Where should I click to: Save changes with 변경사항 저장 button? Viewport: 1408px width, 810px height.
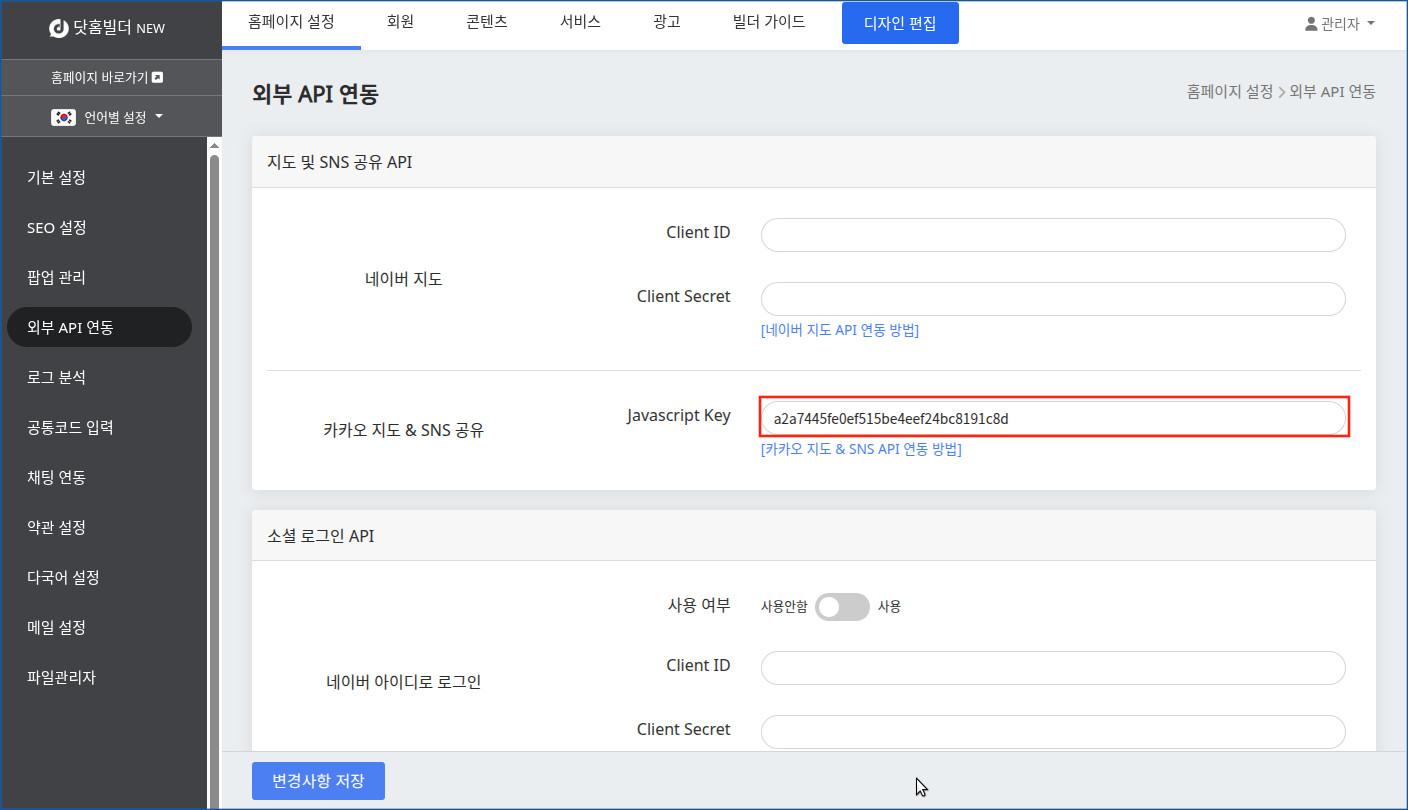tap(318, 781)
